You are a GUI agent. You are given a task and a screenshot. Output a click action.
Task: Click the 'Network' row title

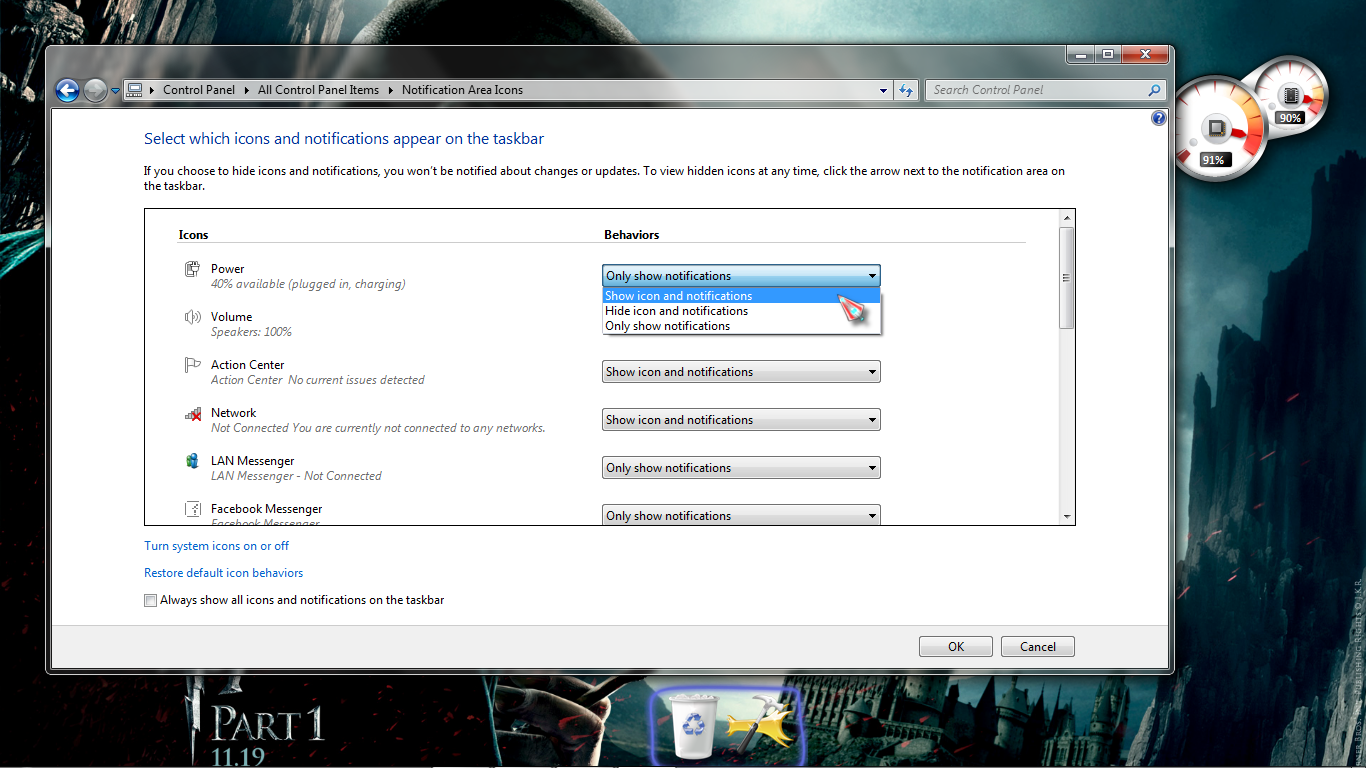click(234, 413)
